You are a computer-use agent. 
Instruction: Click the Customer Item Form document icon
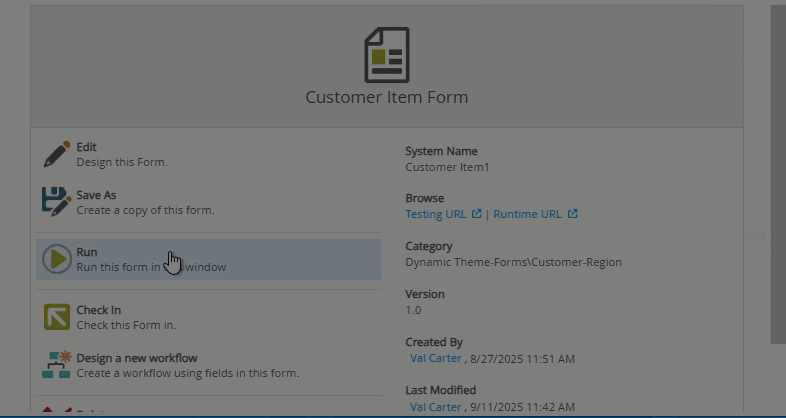pyautogui.click(x=386, y=55)
